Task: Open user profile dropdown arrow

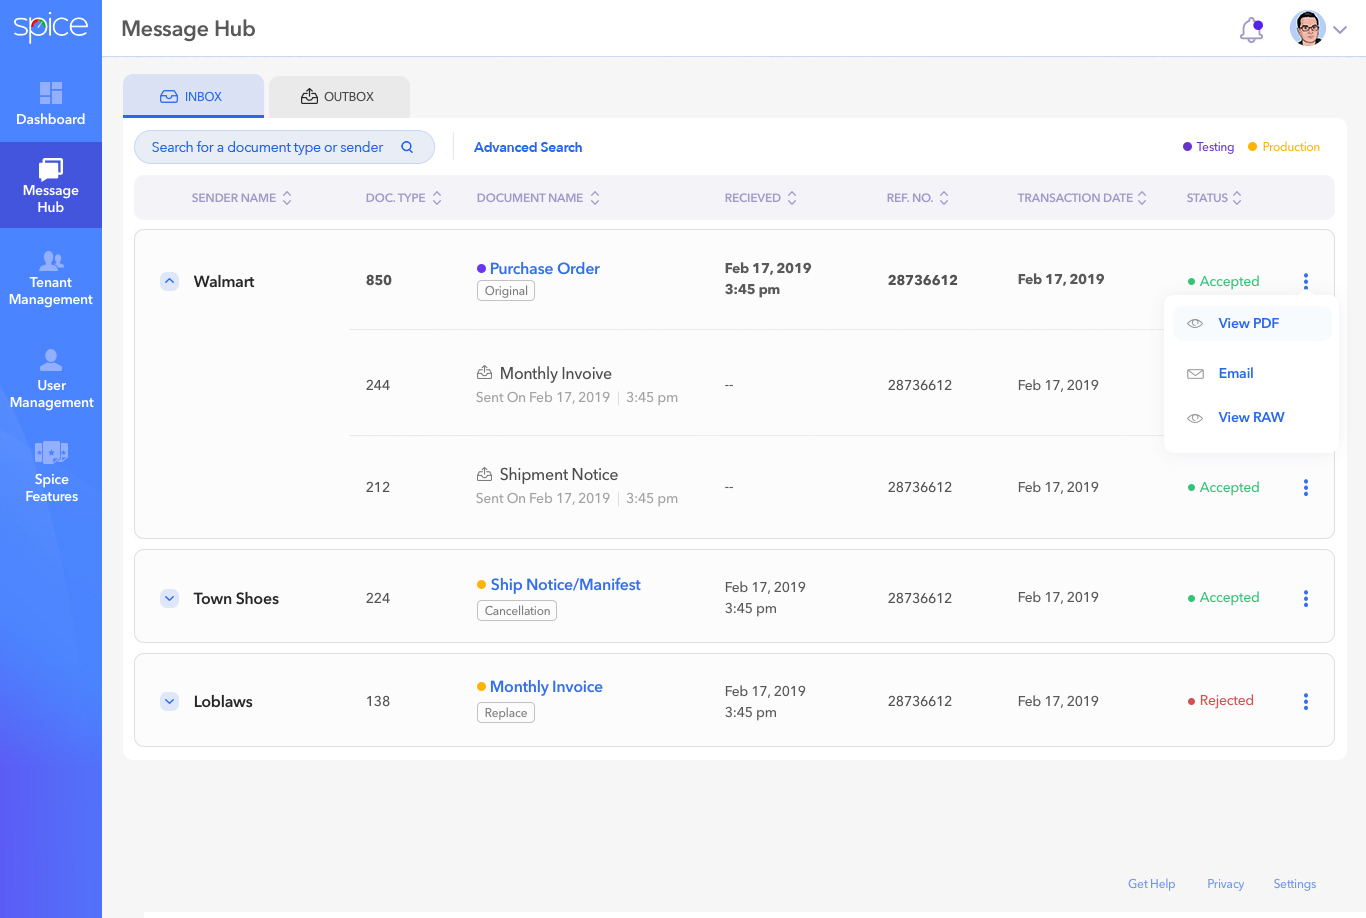Action: point(1340,30)
